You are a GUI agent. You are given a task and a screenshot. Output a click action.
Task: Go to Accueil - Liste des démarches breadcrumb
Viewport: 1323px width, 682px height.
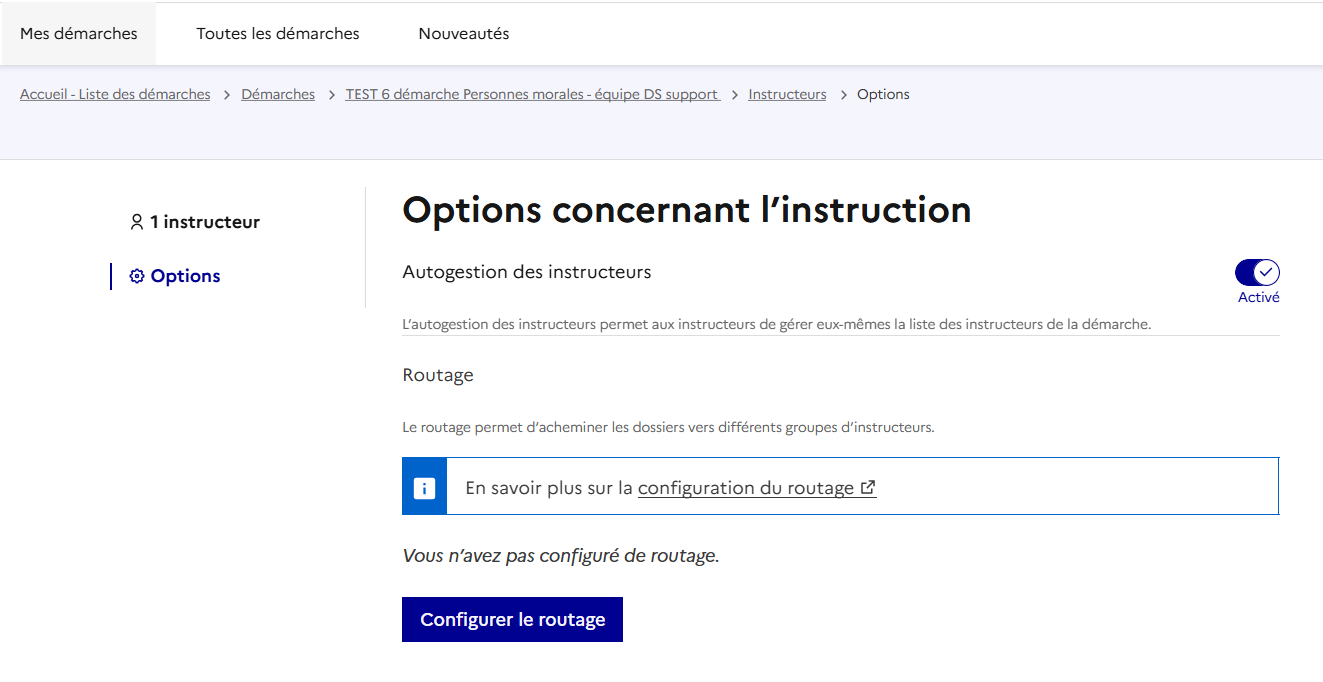coord(115,94)
